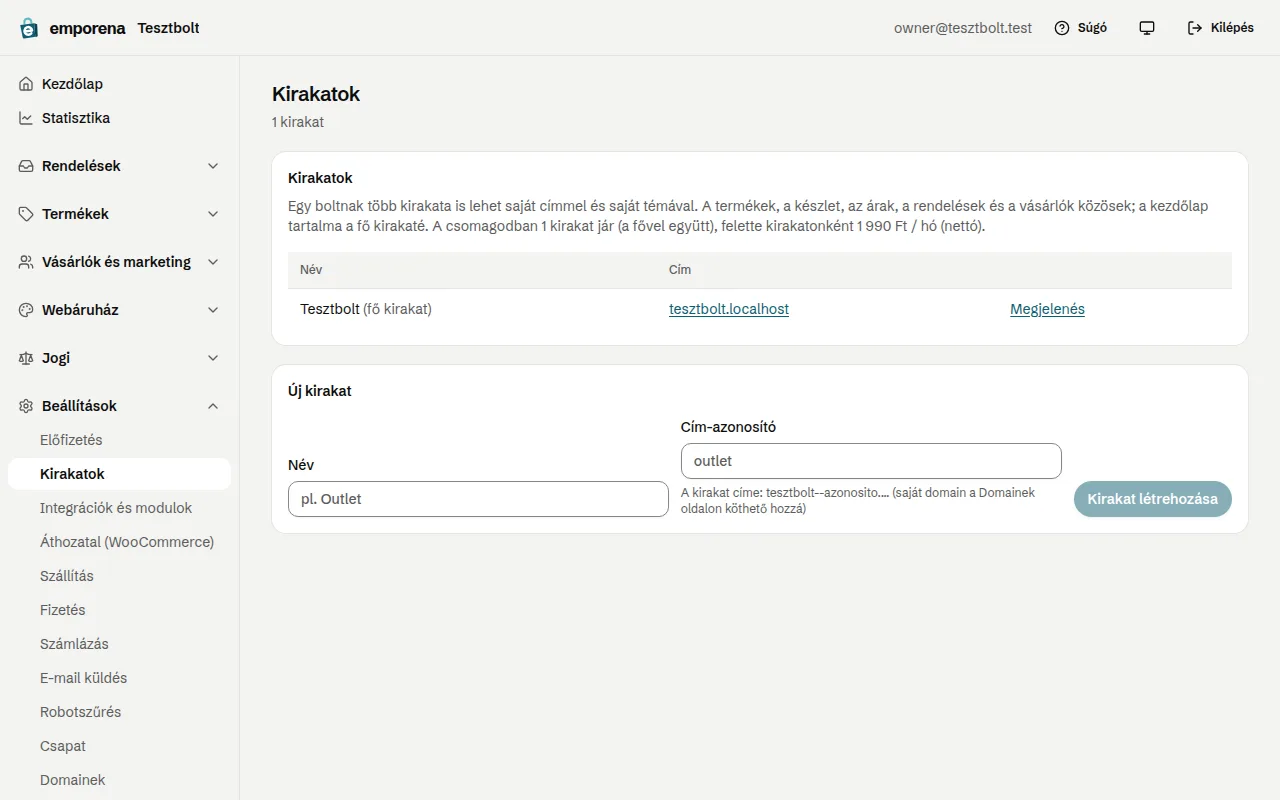
Task: Click the tag icon beside Termékek
Action: (x=26, y=214)
